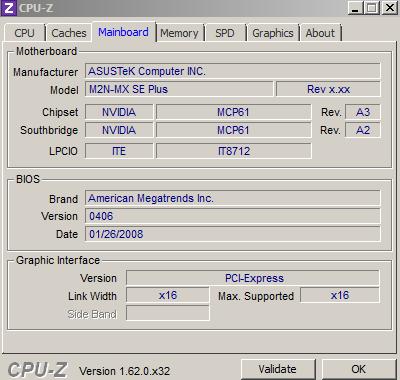Click the Graphic Interface Version label

pyautogui.click(x=98, y=278)
